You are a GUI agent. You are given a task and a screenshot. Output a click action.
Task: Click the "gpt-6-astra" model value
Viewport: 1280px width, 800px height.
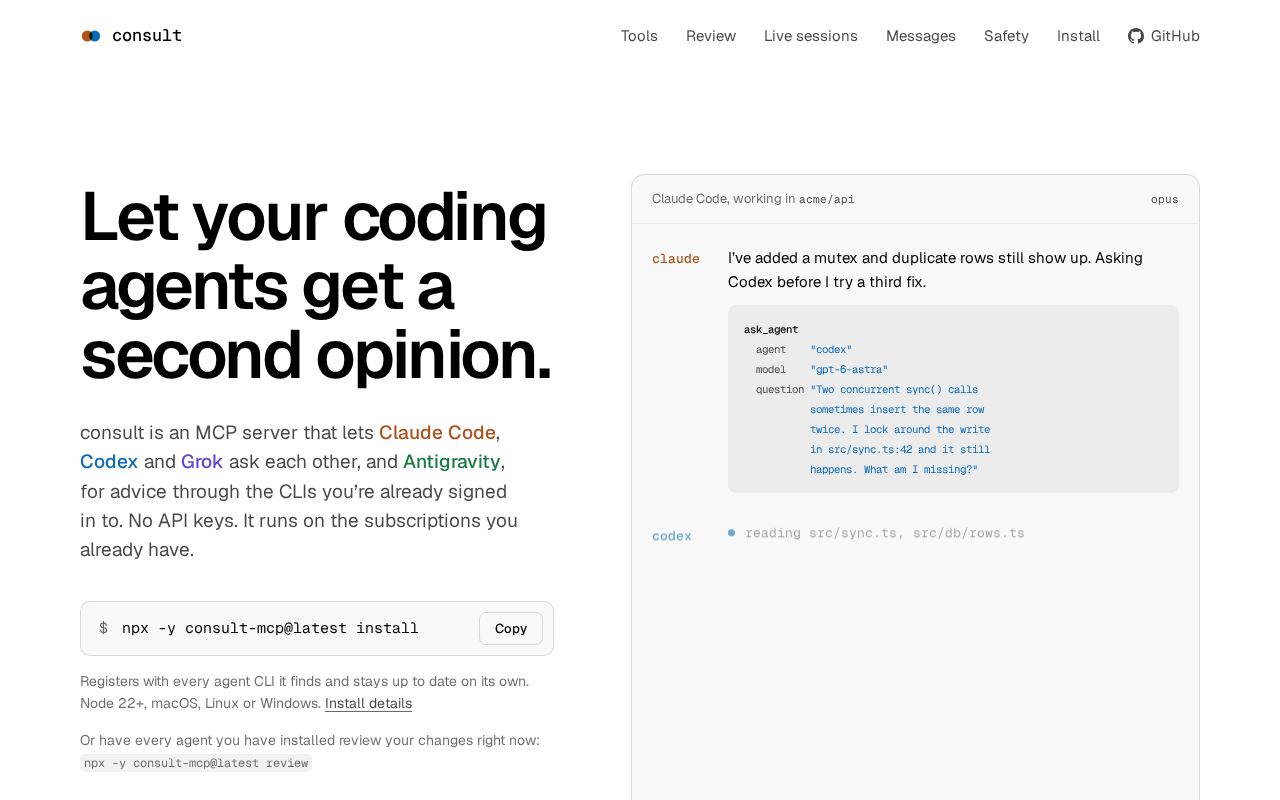849,369
